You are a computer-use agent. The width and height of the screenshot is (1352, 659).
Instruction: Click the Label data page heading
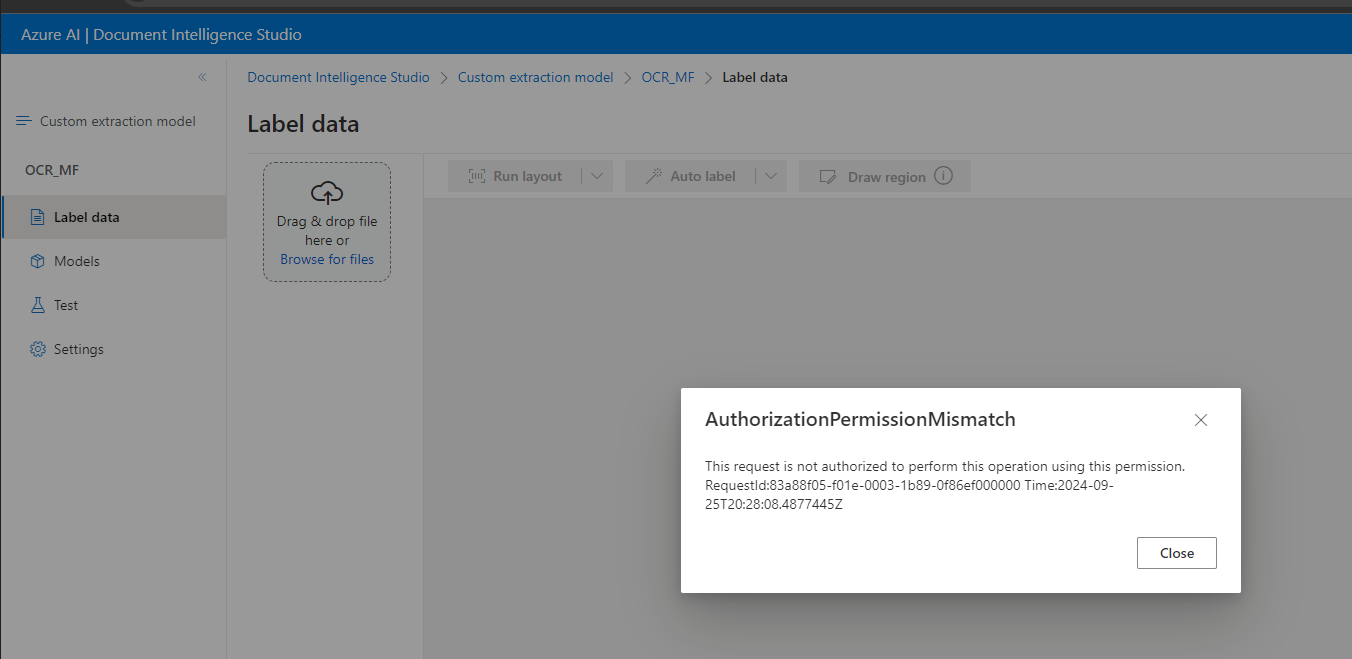(x=303, y=124)
